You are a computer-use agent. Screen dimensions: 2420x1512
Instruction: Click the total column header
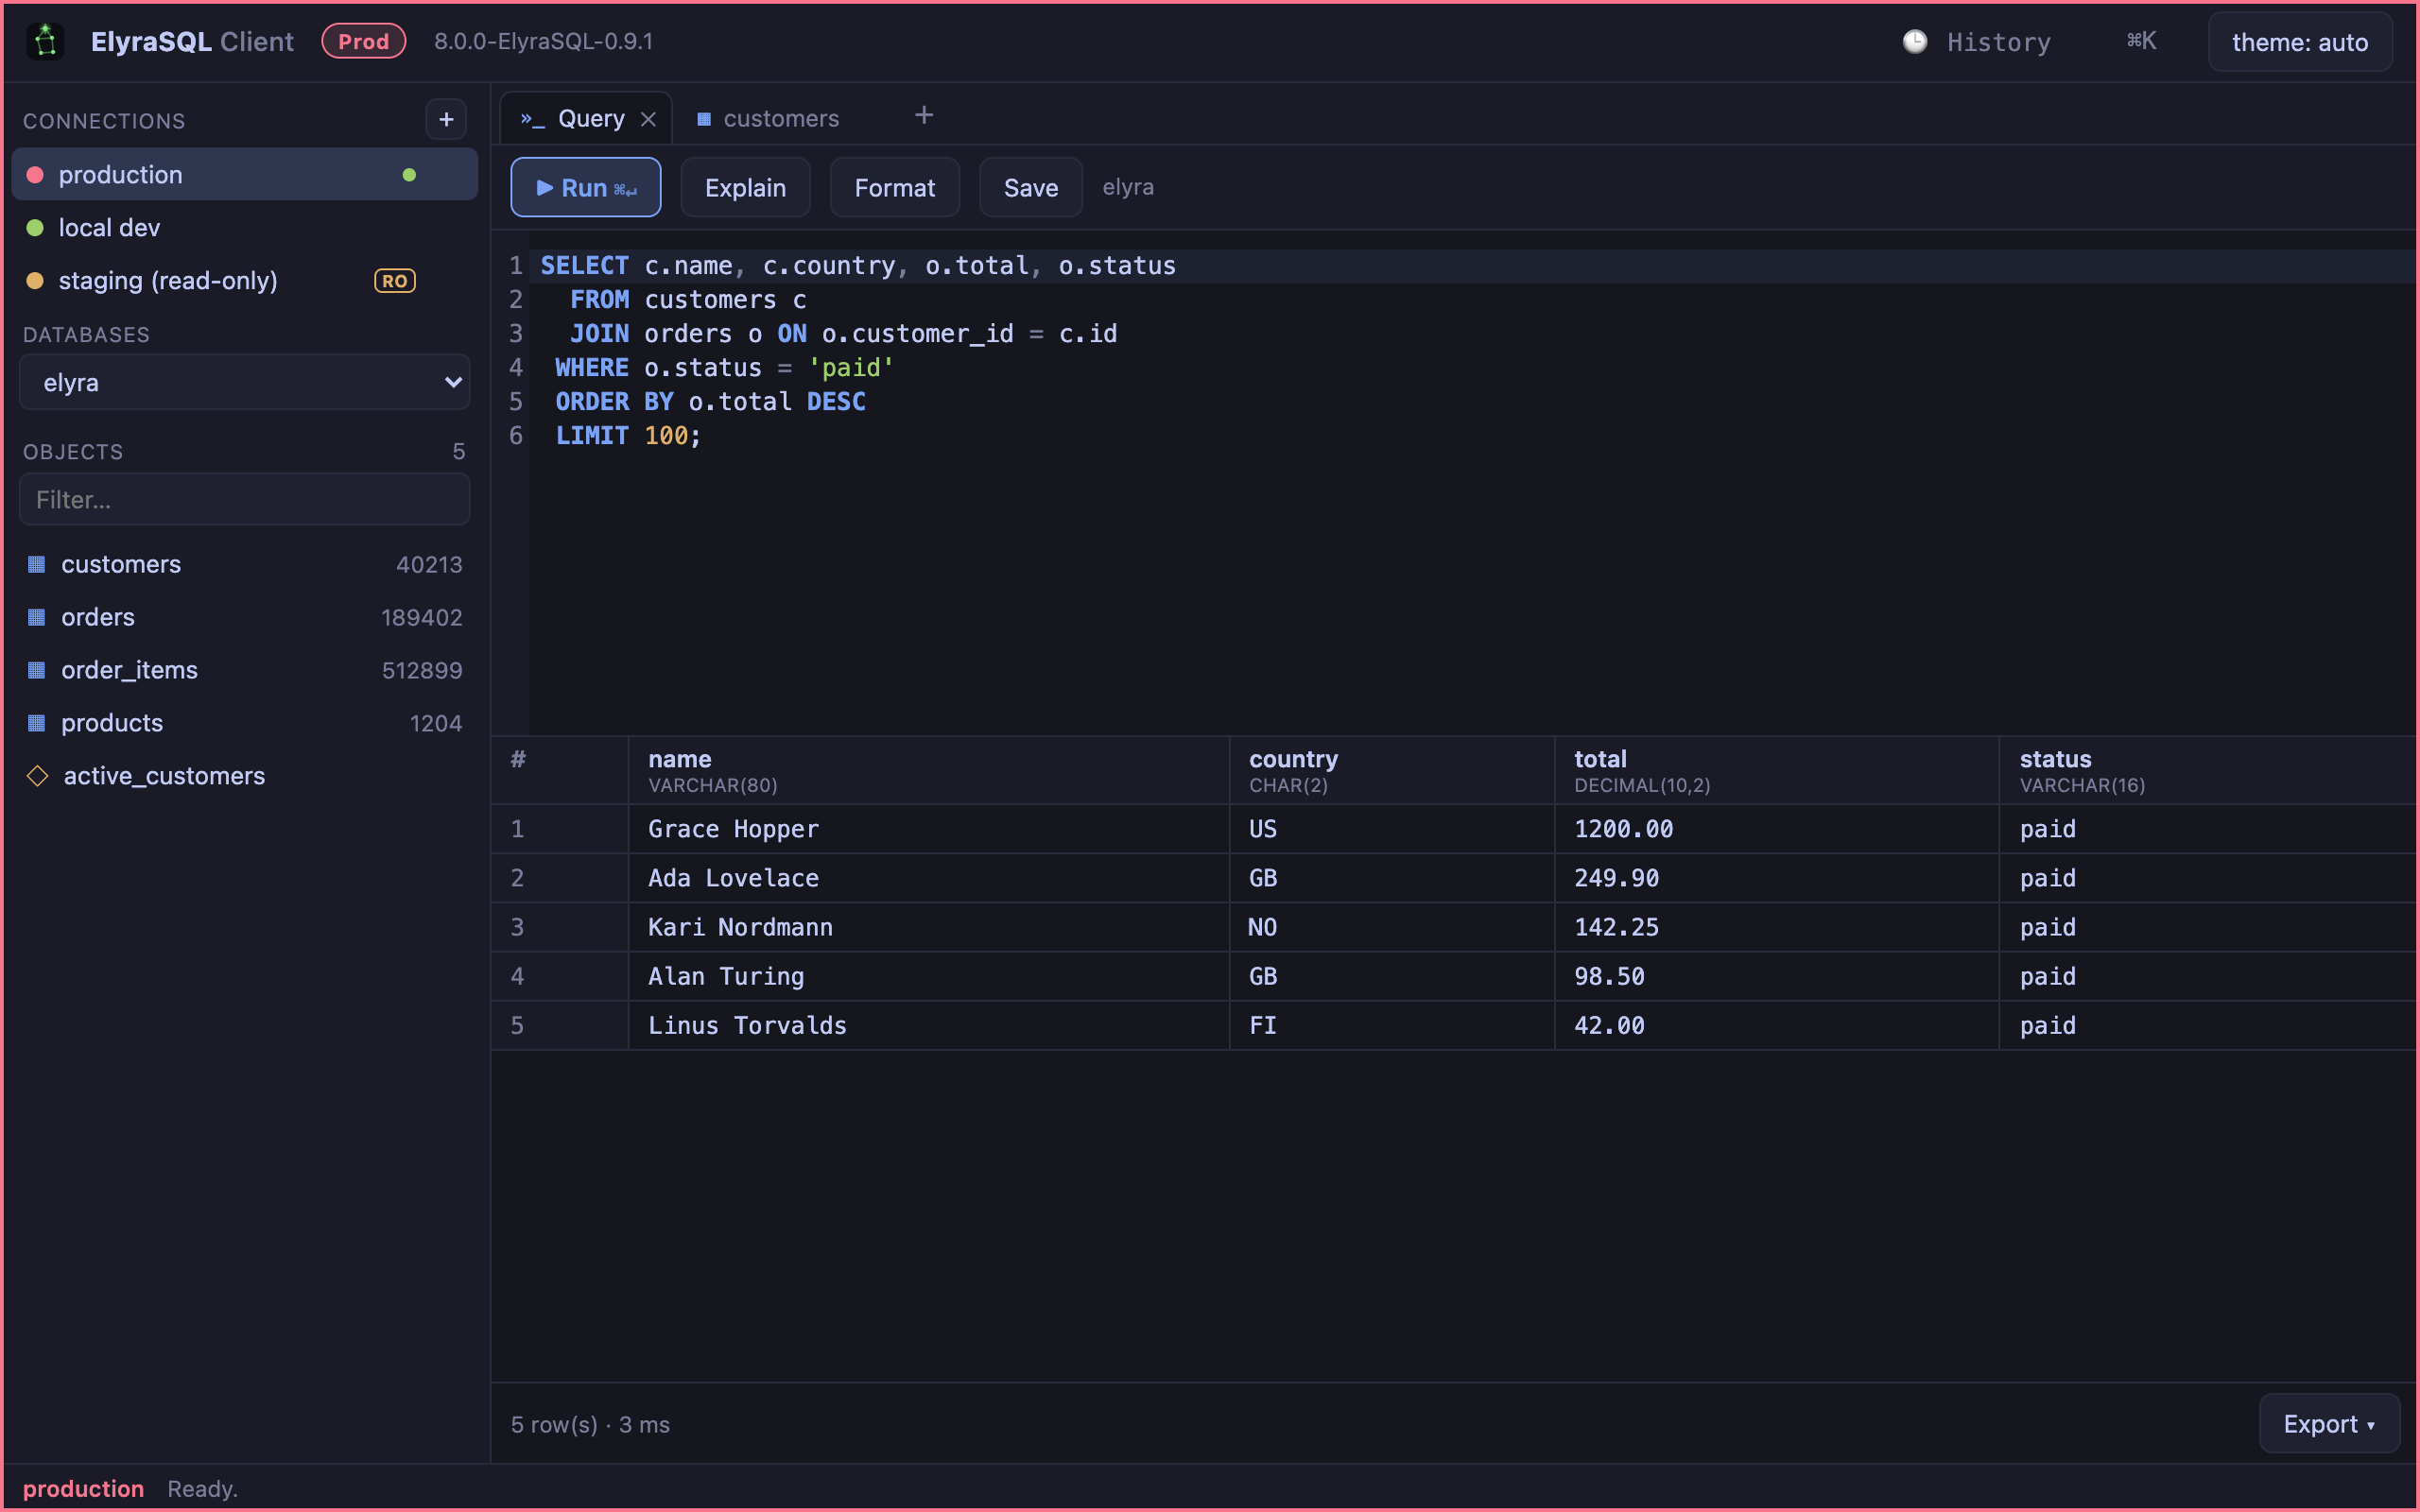click(1777, 771)
